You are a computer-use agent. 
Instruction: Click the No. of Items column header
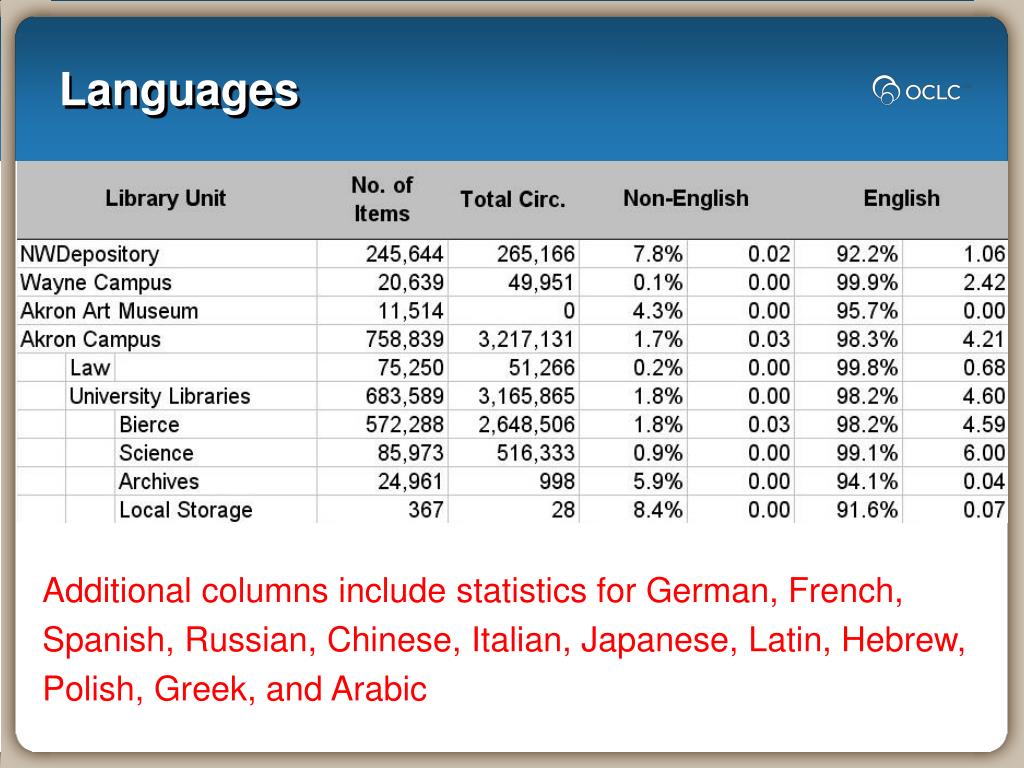(382, 199)
